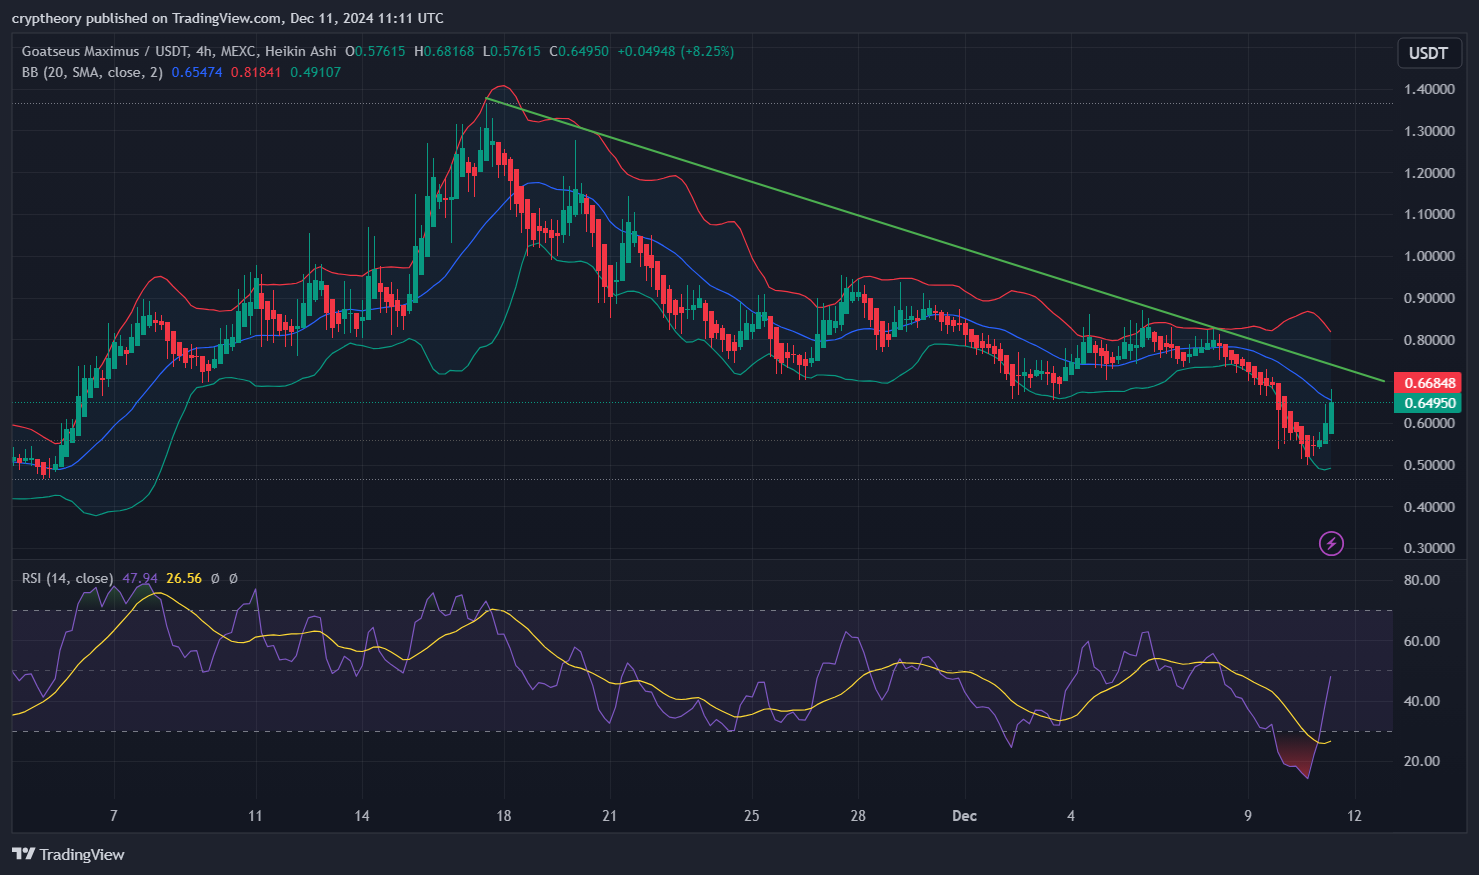Click the RSI (14, close) indicator label
The image size is (1479, 875).
click(x=68, y=578)
